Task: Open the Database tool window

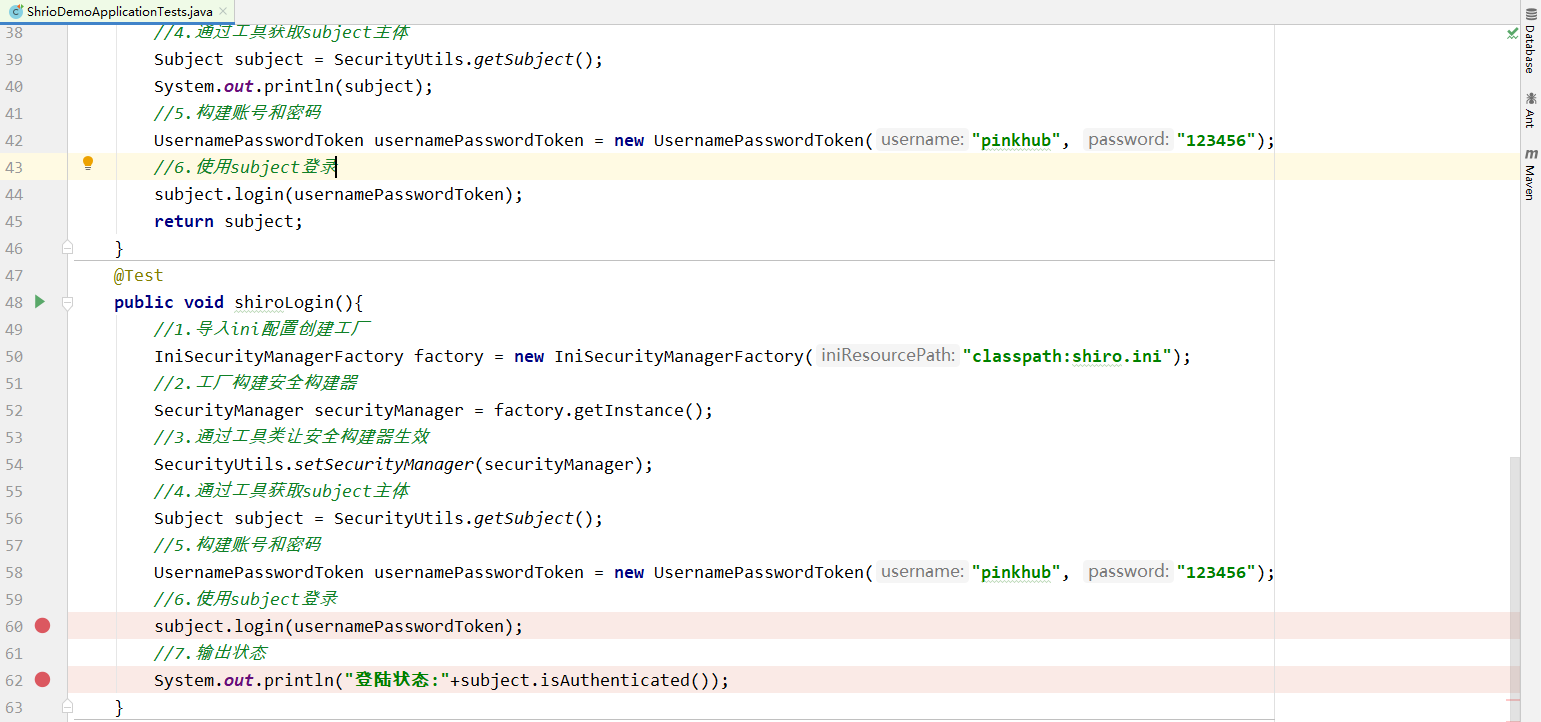Action: coord(1530,40)
